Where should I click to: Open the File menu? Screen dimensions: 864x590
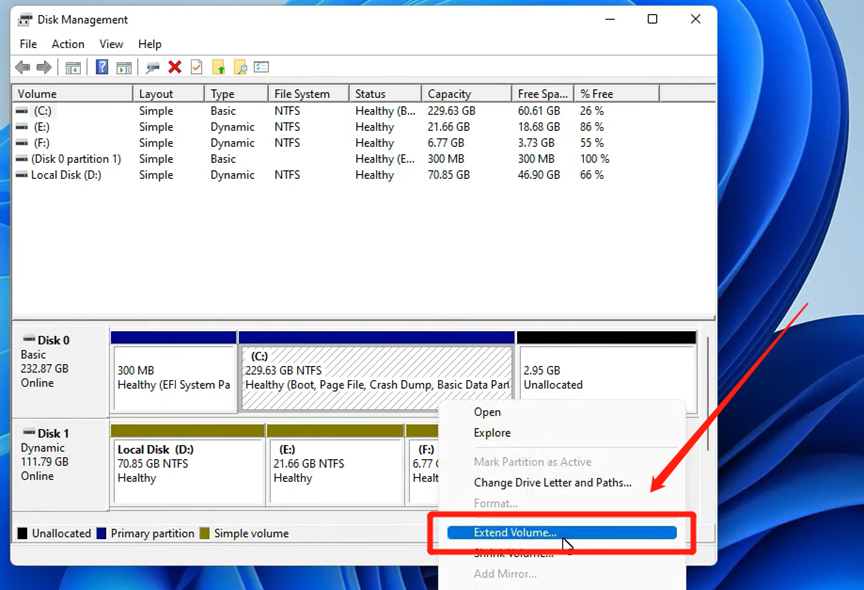click(27, 44)
